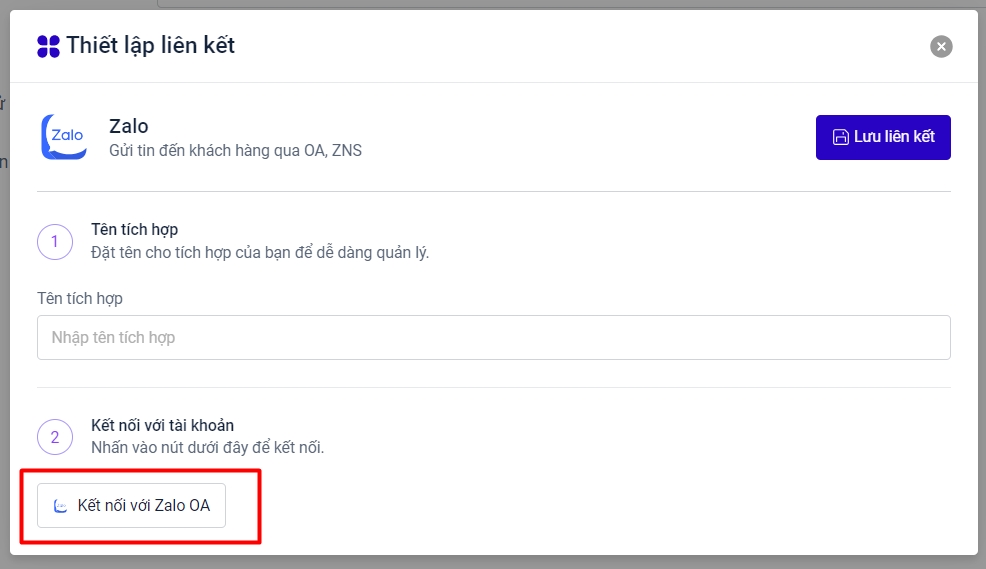Click the Zalo app logo
Image resolution: width=986 pixels, height=569 pixels.
(63, 137)
